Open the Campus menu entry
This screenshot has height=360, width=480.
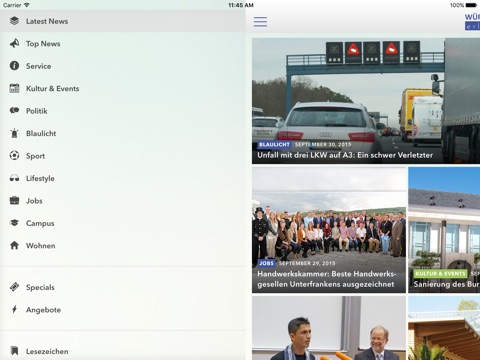(123, 223)
